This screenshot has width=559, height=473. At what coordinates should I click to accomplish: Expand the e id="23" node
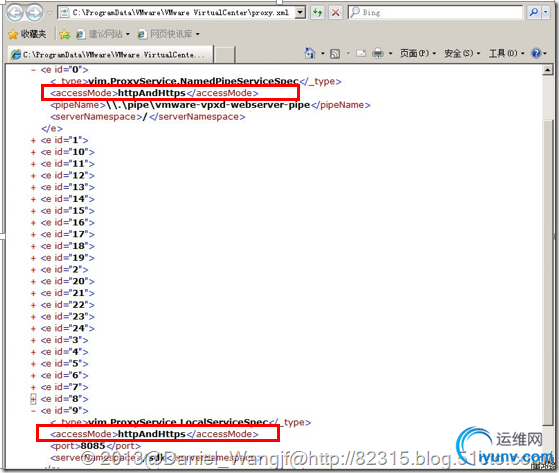tap(33, 317)
